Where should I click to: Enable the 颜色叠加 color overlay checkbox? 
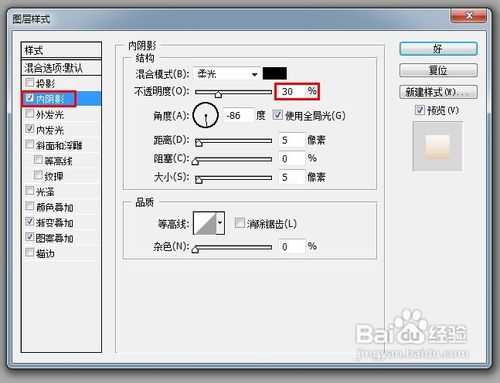[30, 206]
